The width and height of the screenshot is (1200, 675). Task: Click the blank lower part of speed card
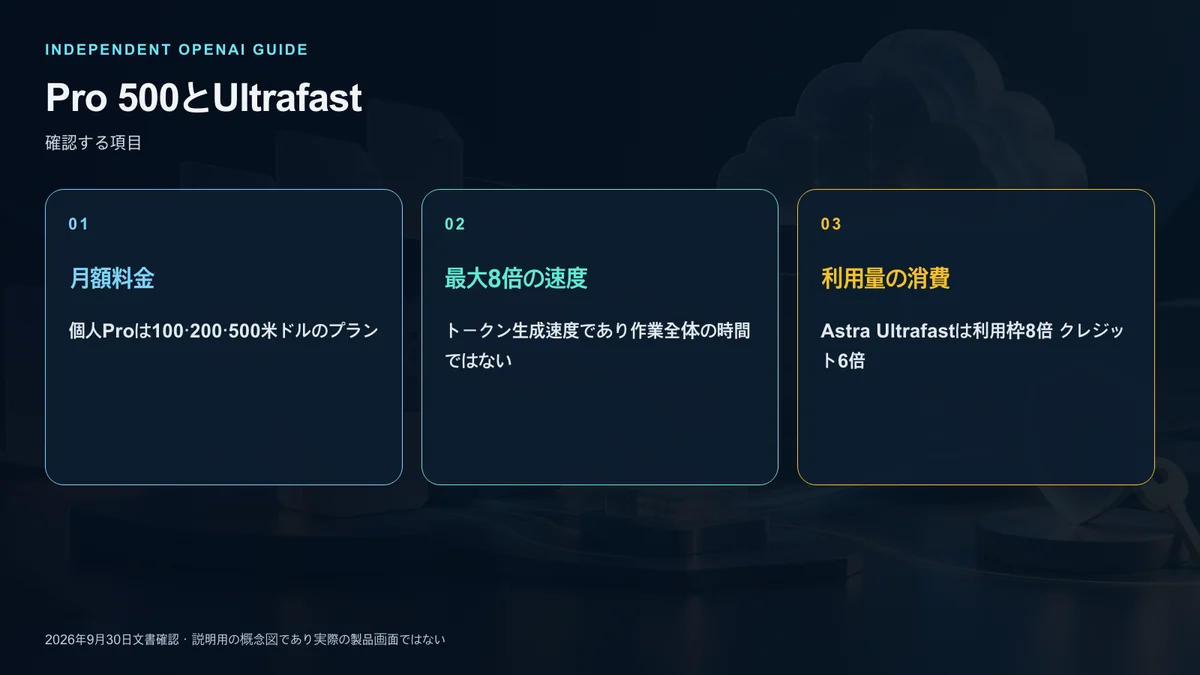[x=600, y=430]
